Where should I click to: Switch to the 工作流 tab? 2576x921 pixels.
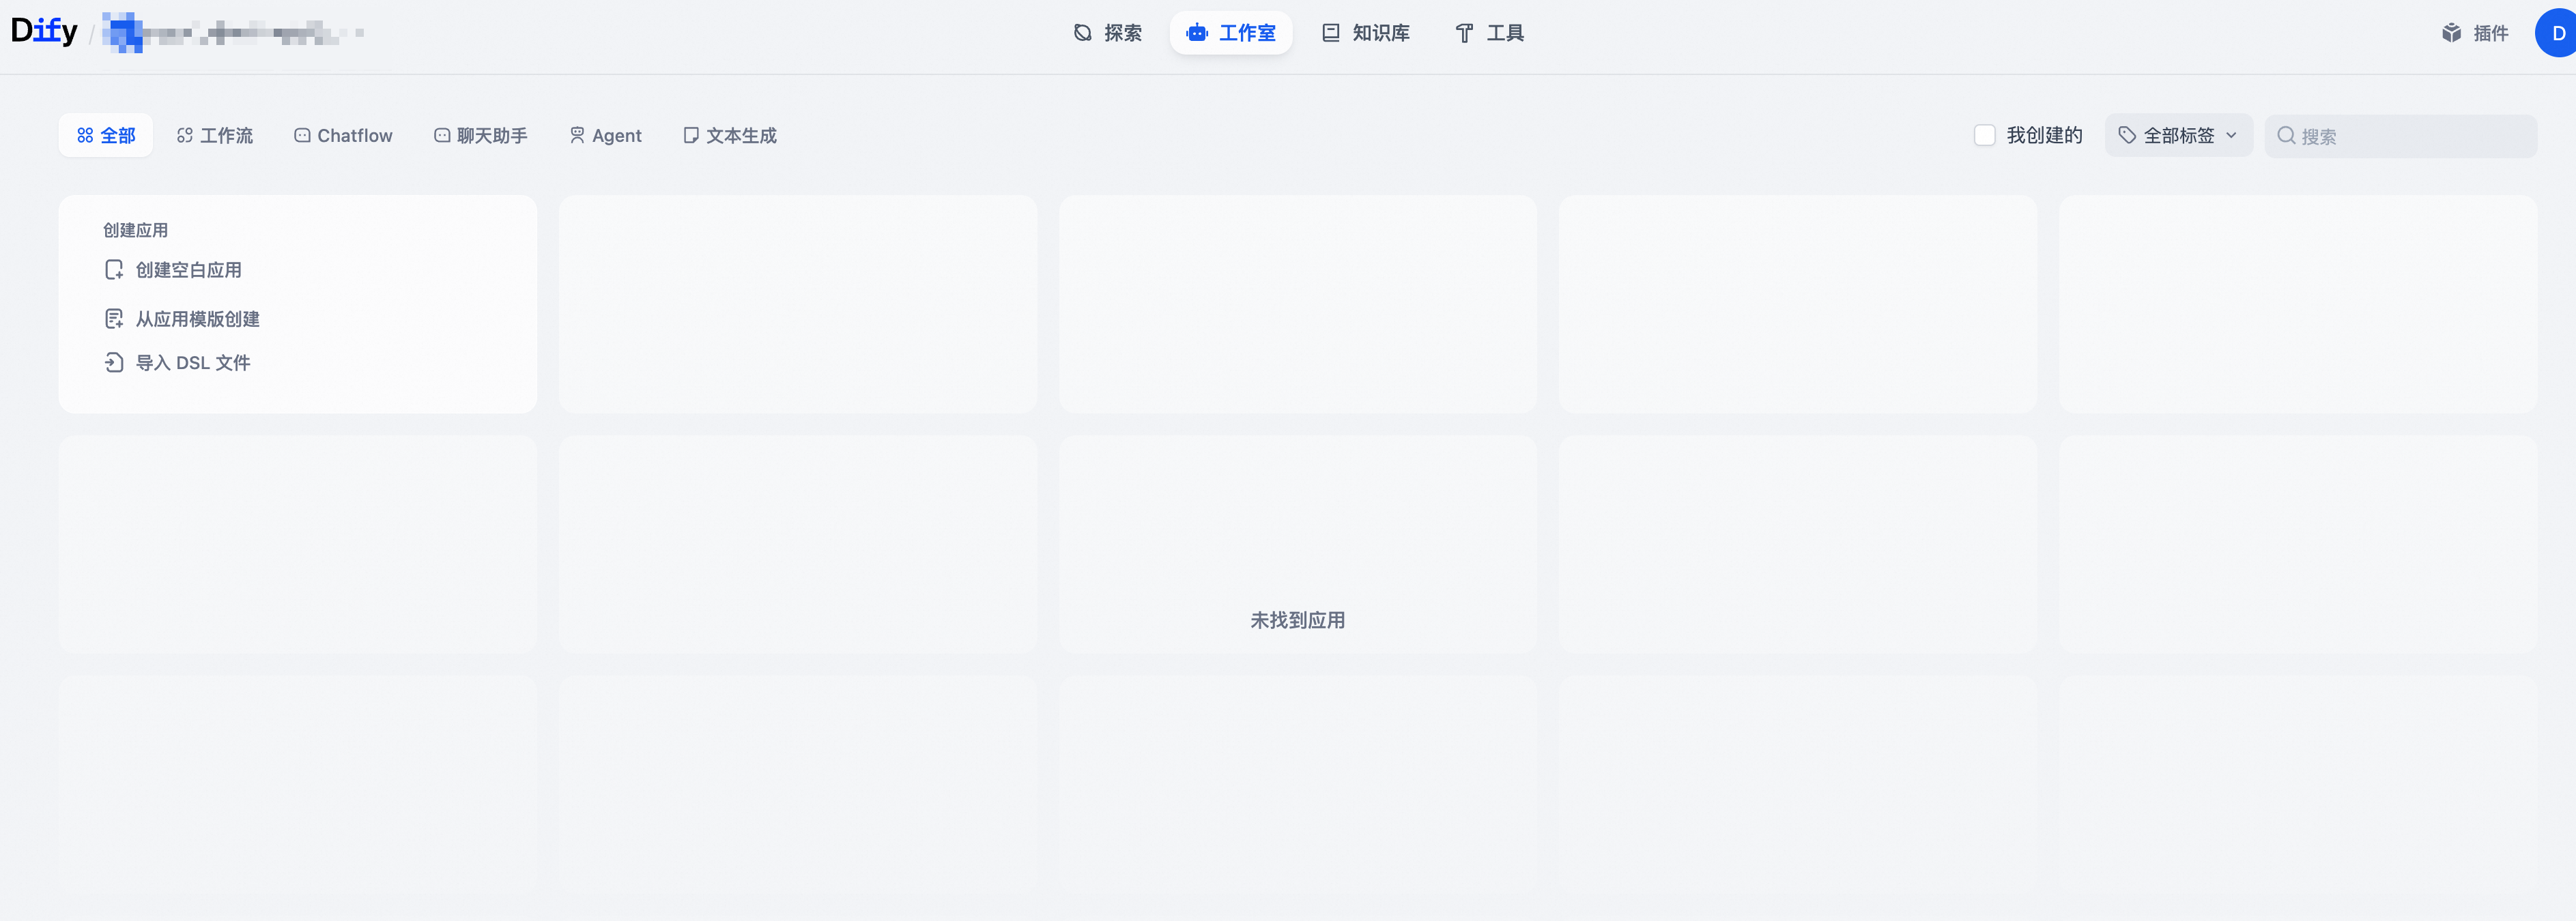click(x=215, y=135)
